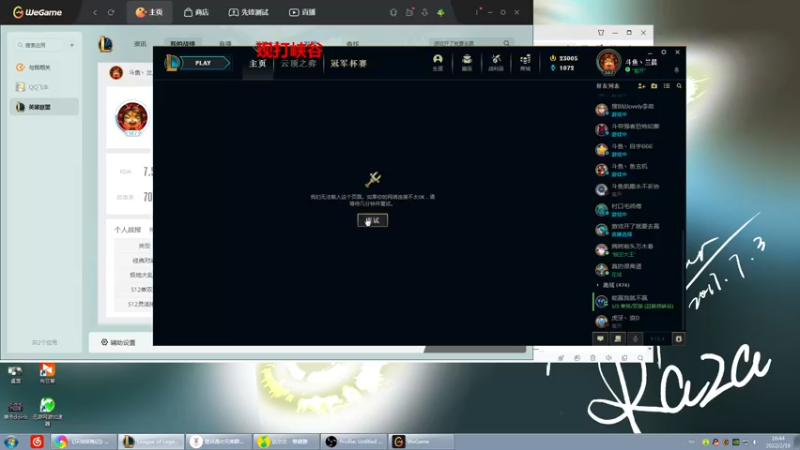This screenshot has height=450, width=800.
Task: Open the downloads arrow icon in WeGame title bar
Action: pyautogui.click(x=424, y=12)
